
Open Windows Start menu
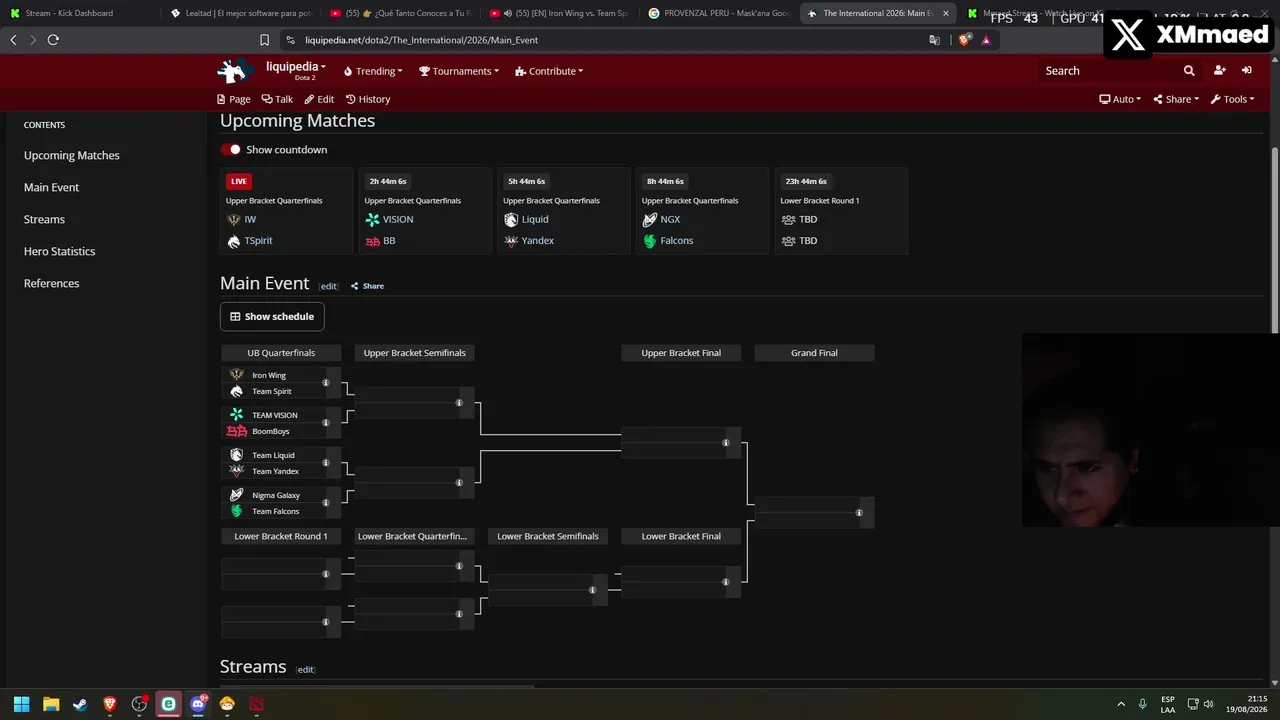(21, 704)
